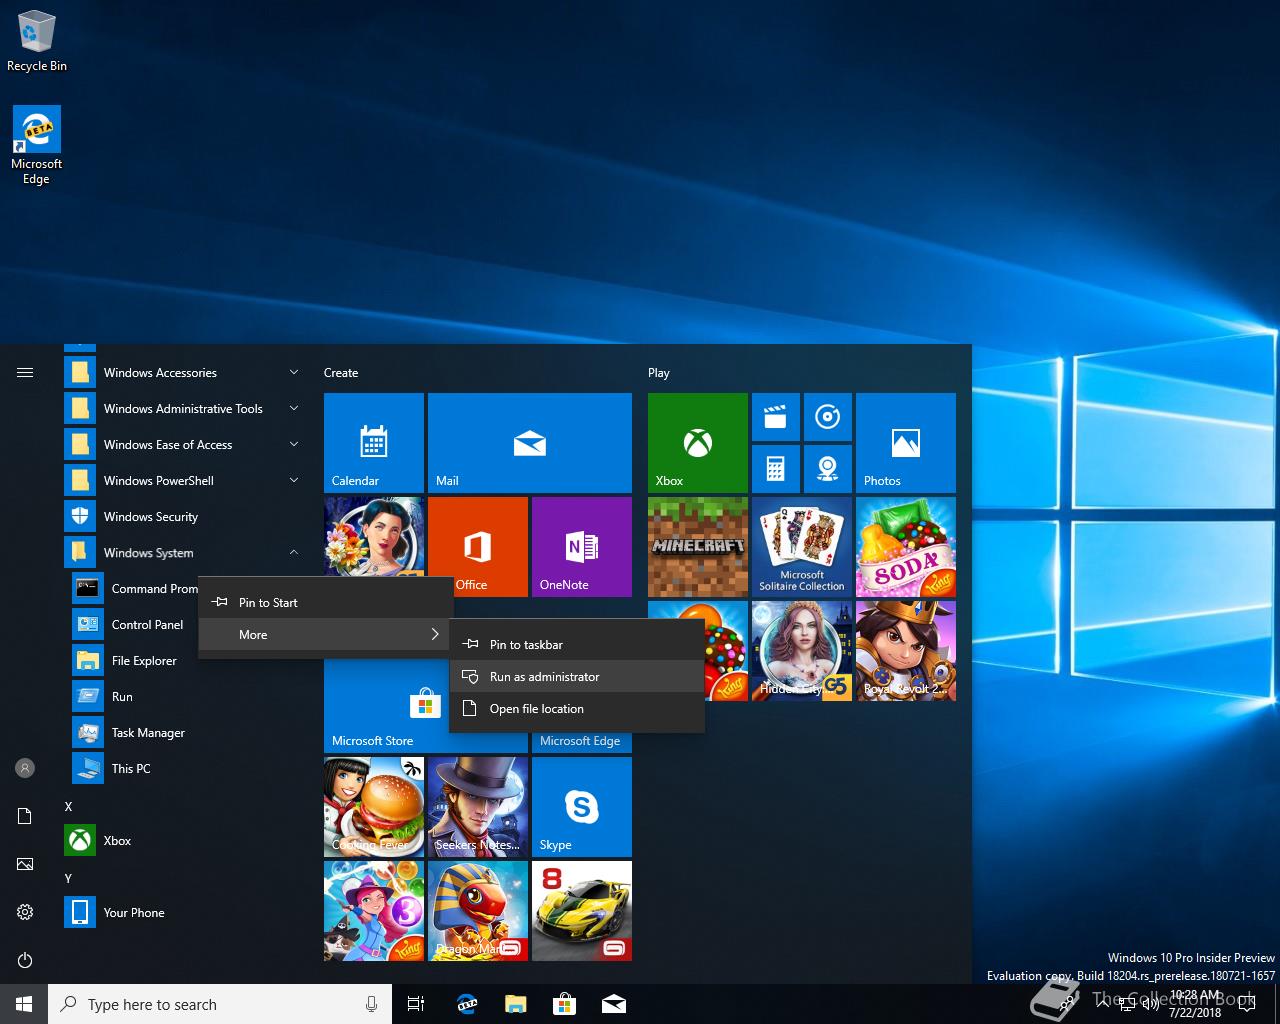The width and height of the screenshot is (1280, 1024).
Task: Open Mail from the taskbar
Action: coord(614,1004)
